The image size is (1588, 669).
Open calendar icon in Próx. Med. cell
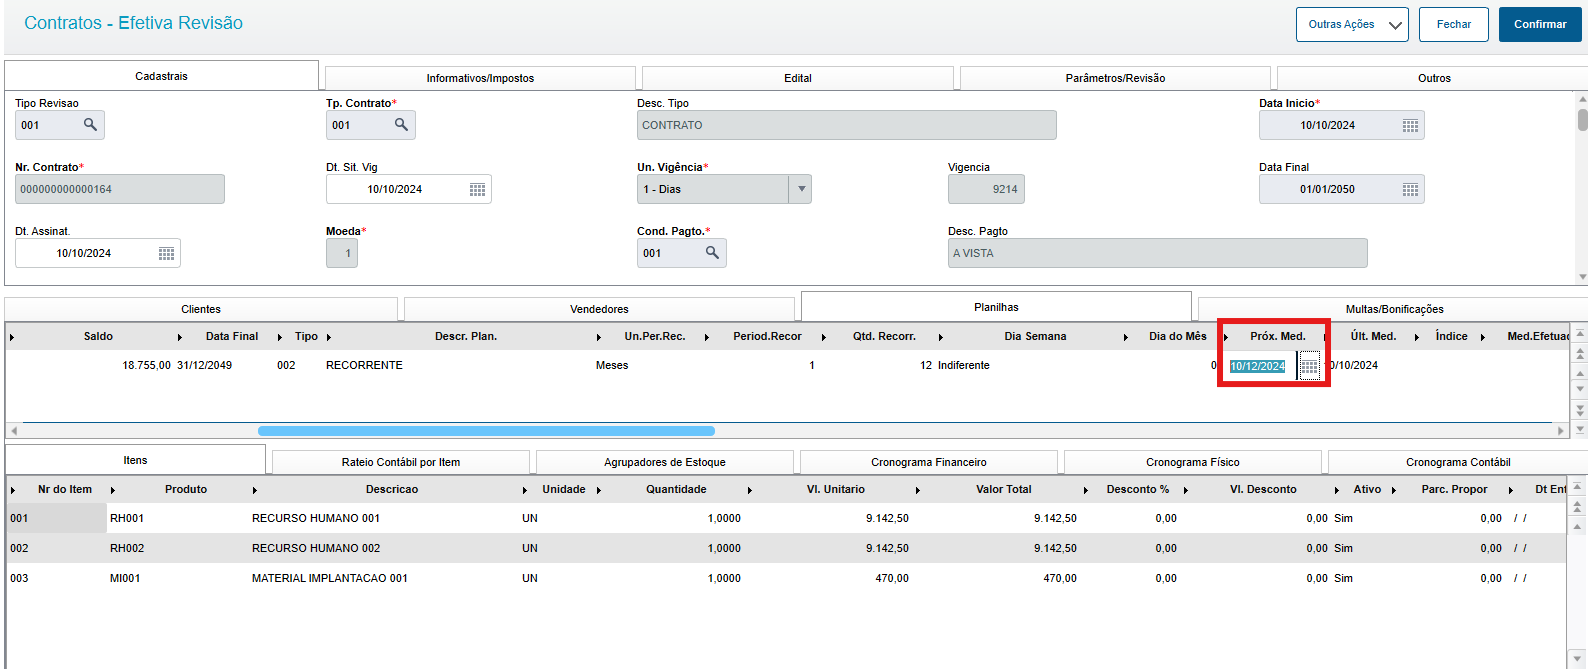1309,366
